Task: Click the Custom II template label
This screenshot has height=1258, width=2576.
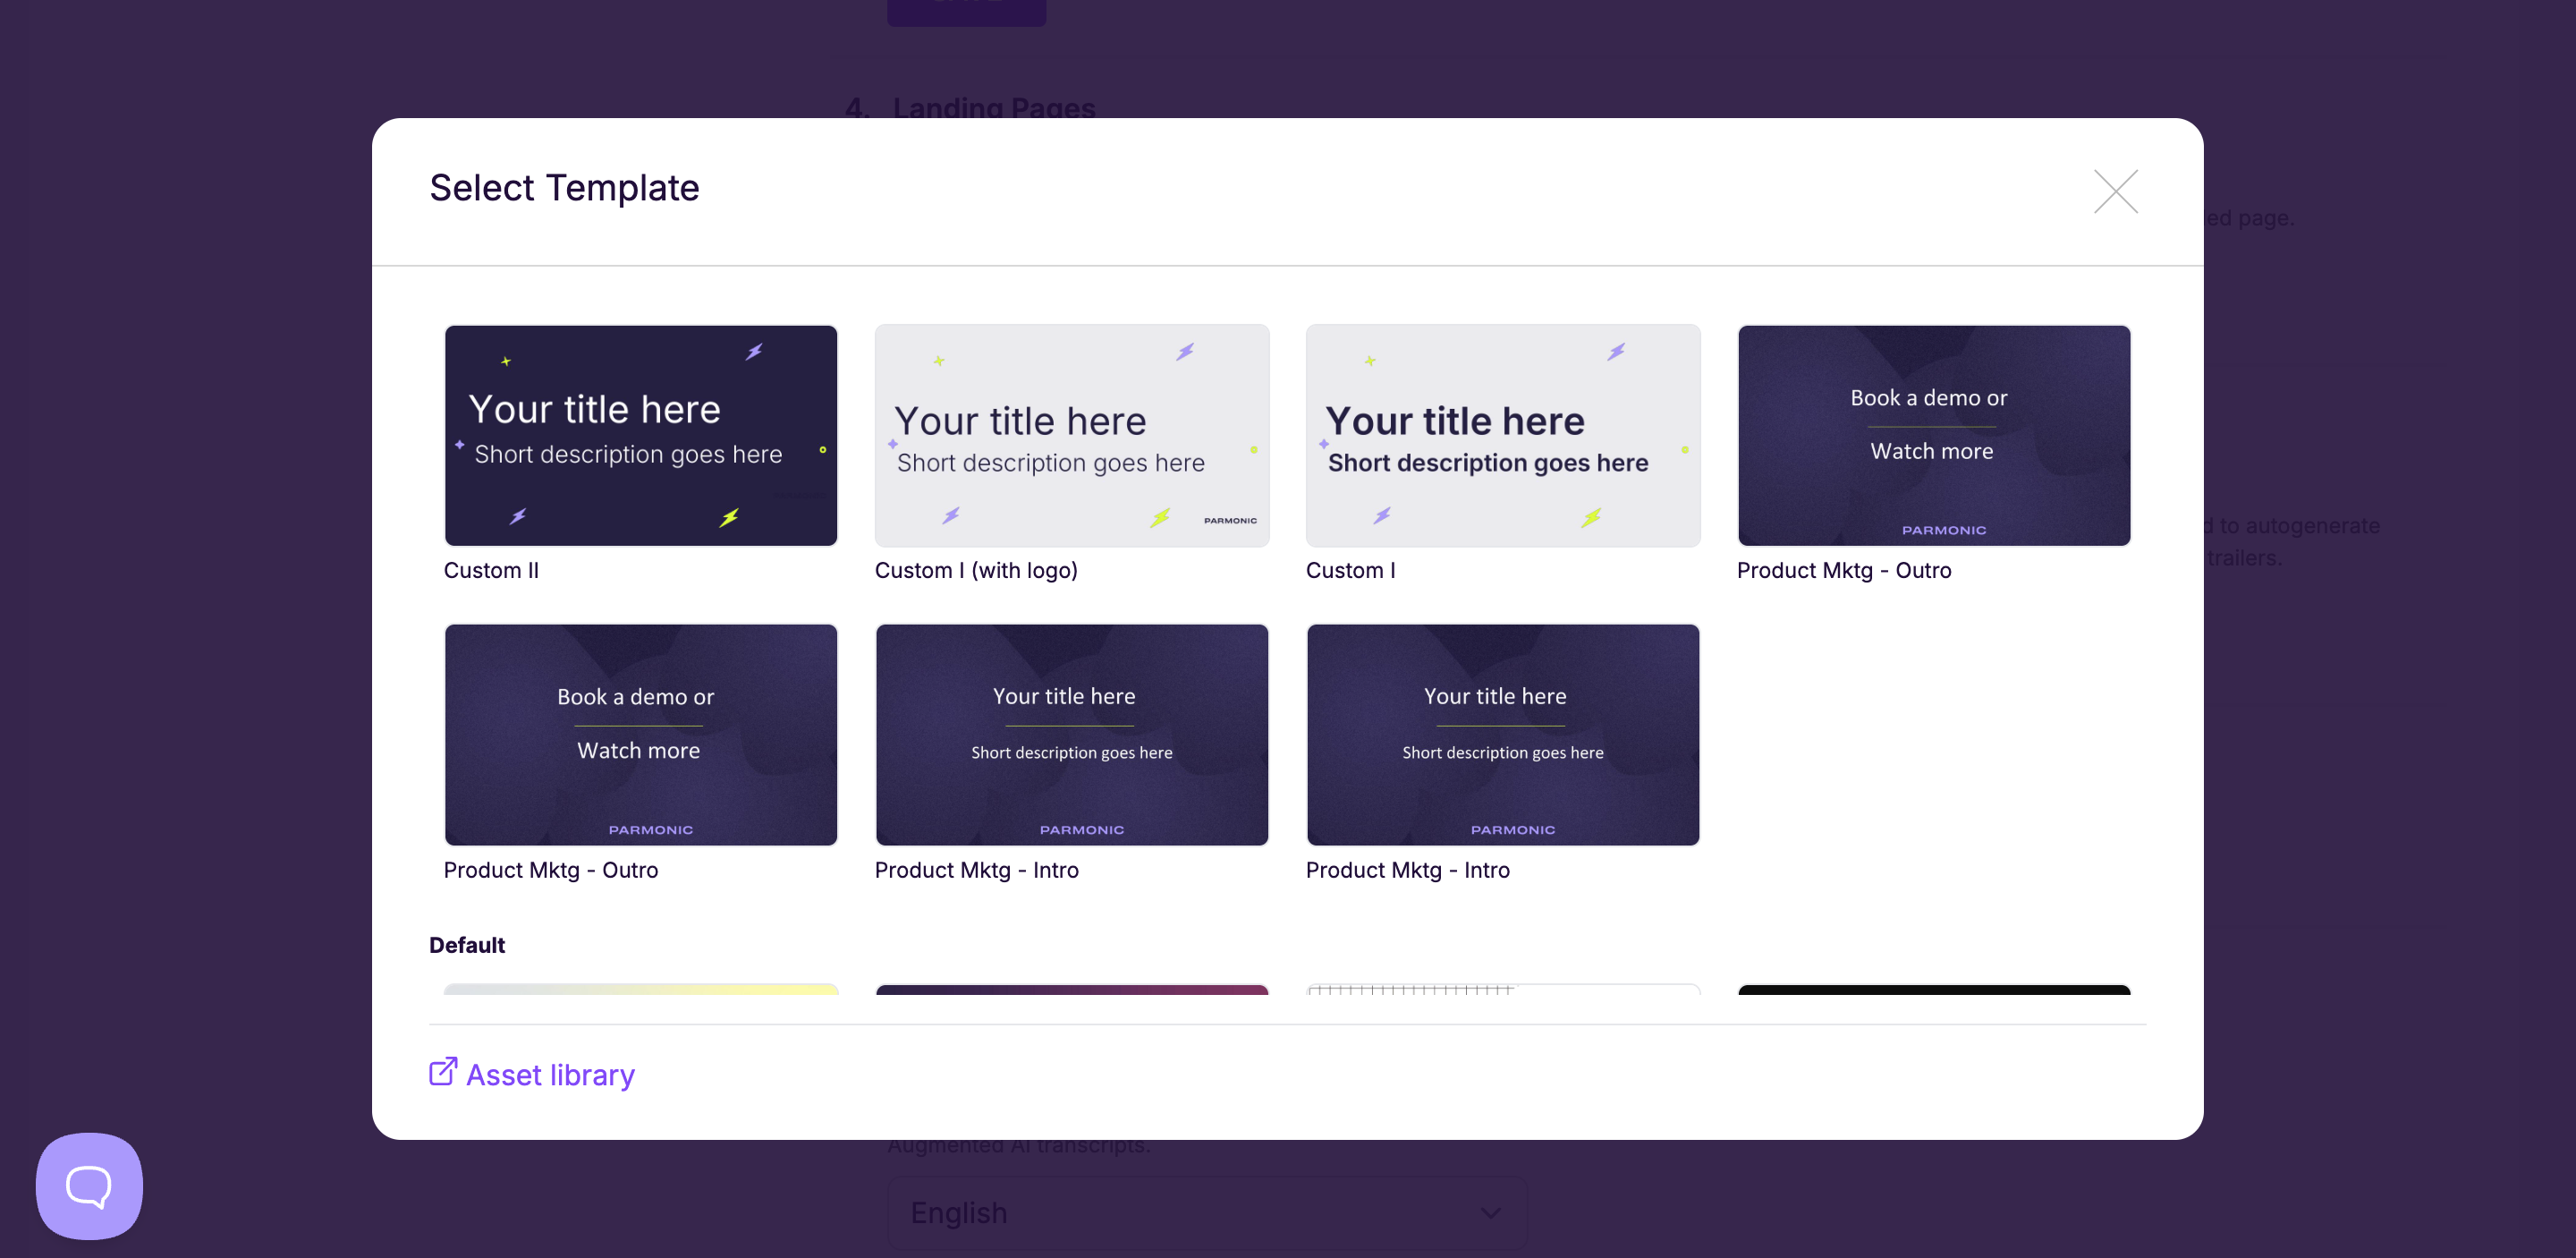Action: pos(491,570)
